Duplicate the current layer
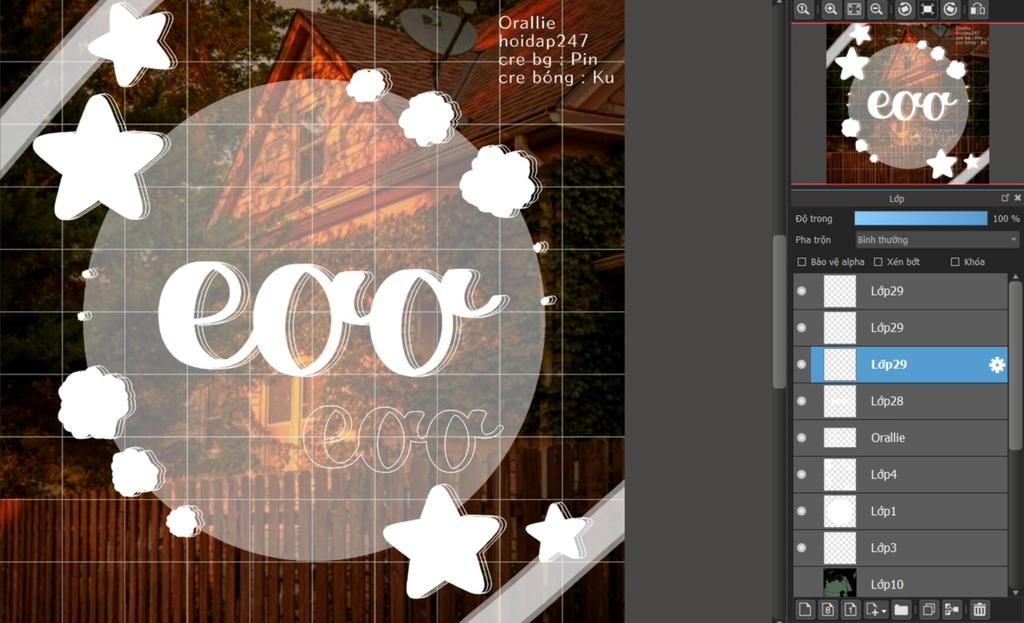The width and height of the screenshot is (1024, 623). tap(928, 610)
